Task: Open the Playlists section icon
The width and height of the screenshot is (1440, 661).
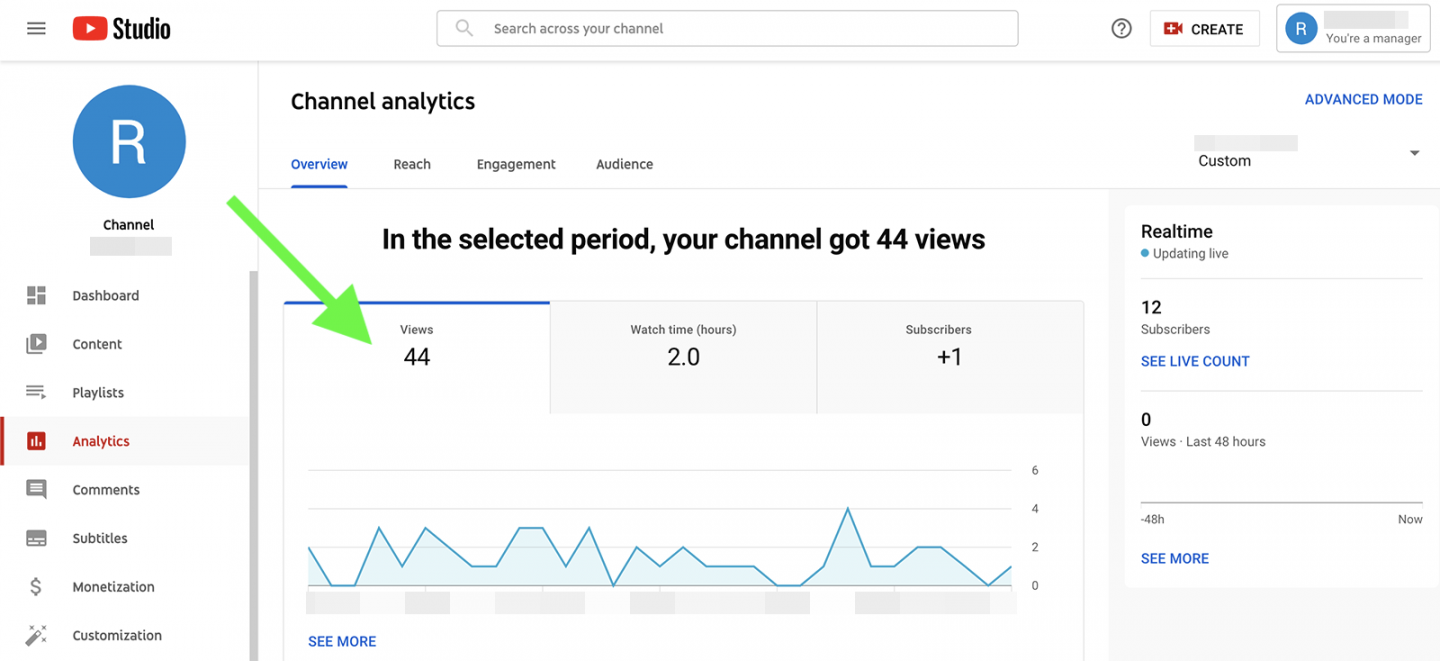Action: 36,392
